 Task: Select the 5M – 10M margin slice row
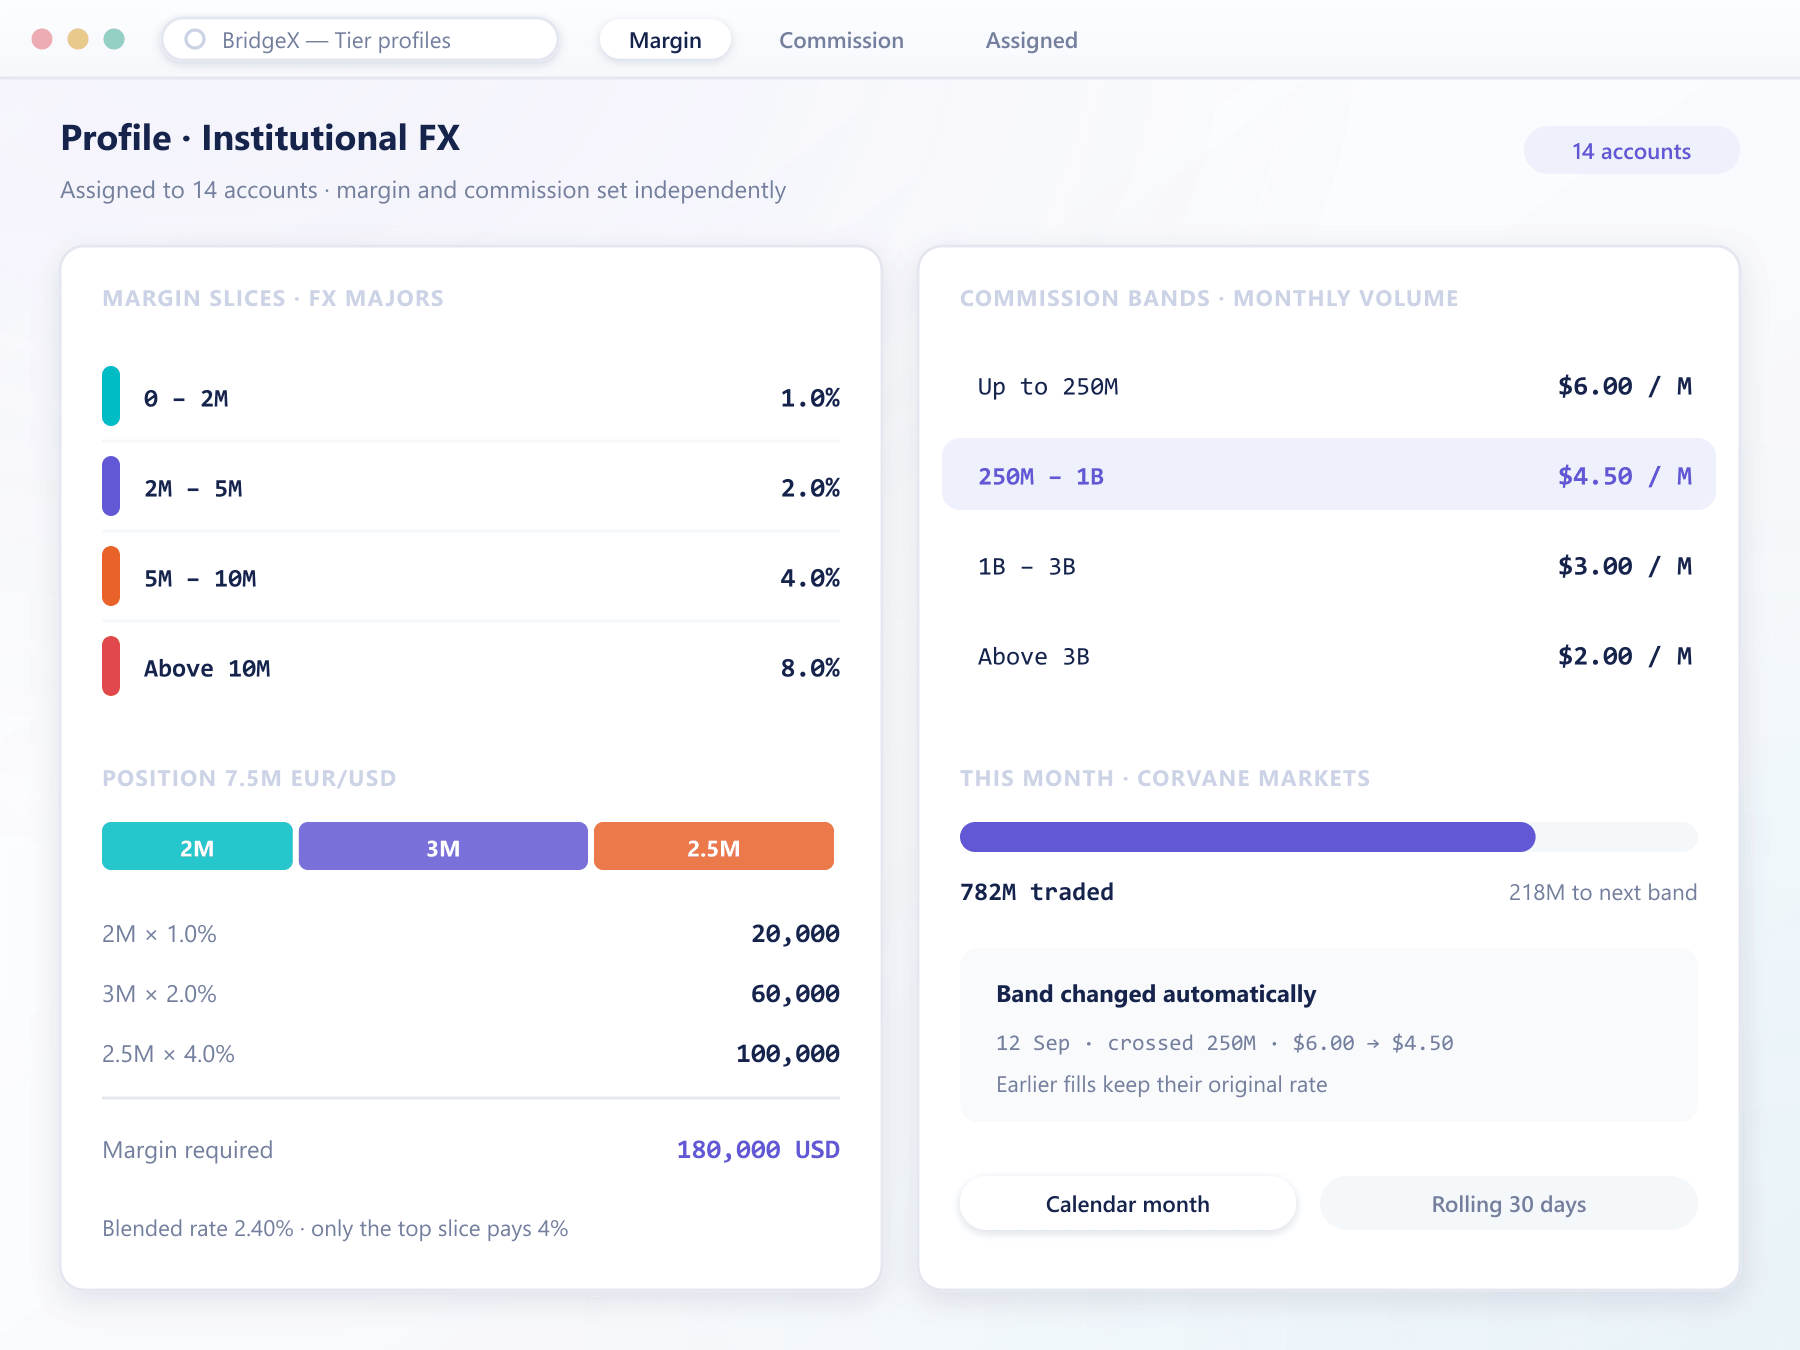[x=471, y=577]
